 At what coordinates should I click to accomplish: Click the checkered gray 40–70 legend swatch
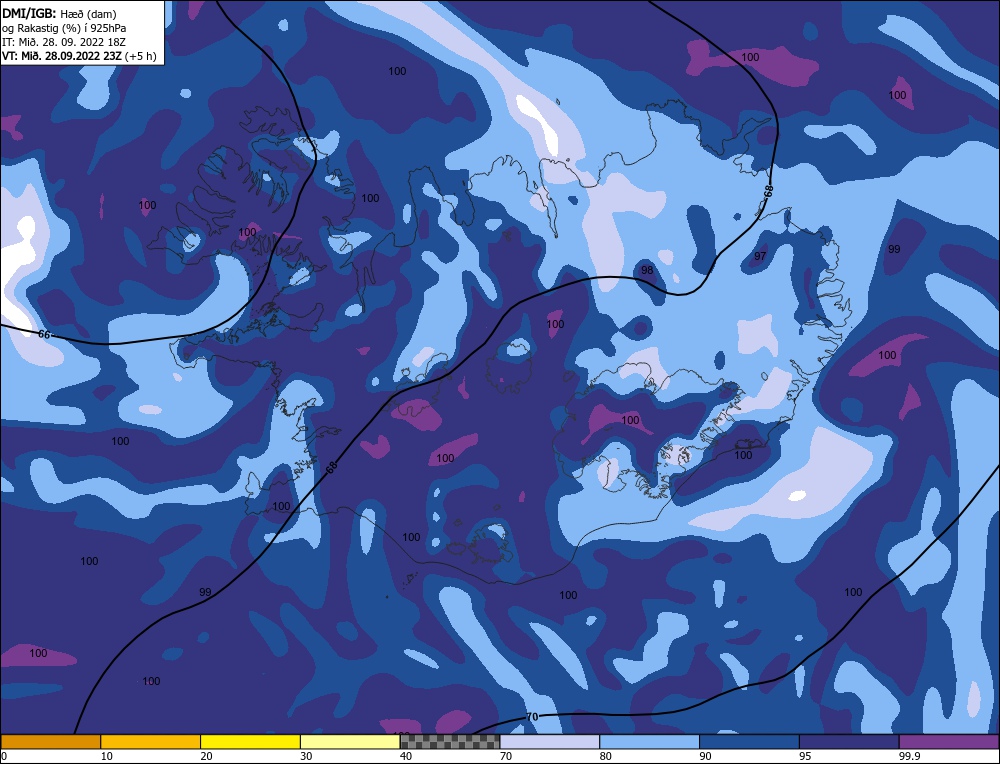[450, 742]
